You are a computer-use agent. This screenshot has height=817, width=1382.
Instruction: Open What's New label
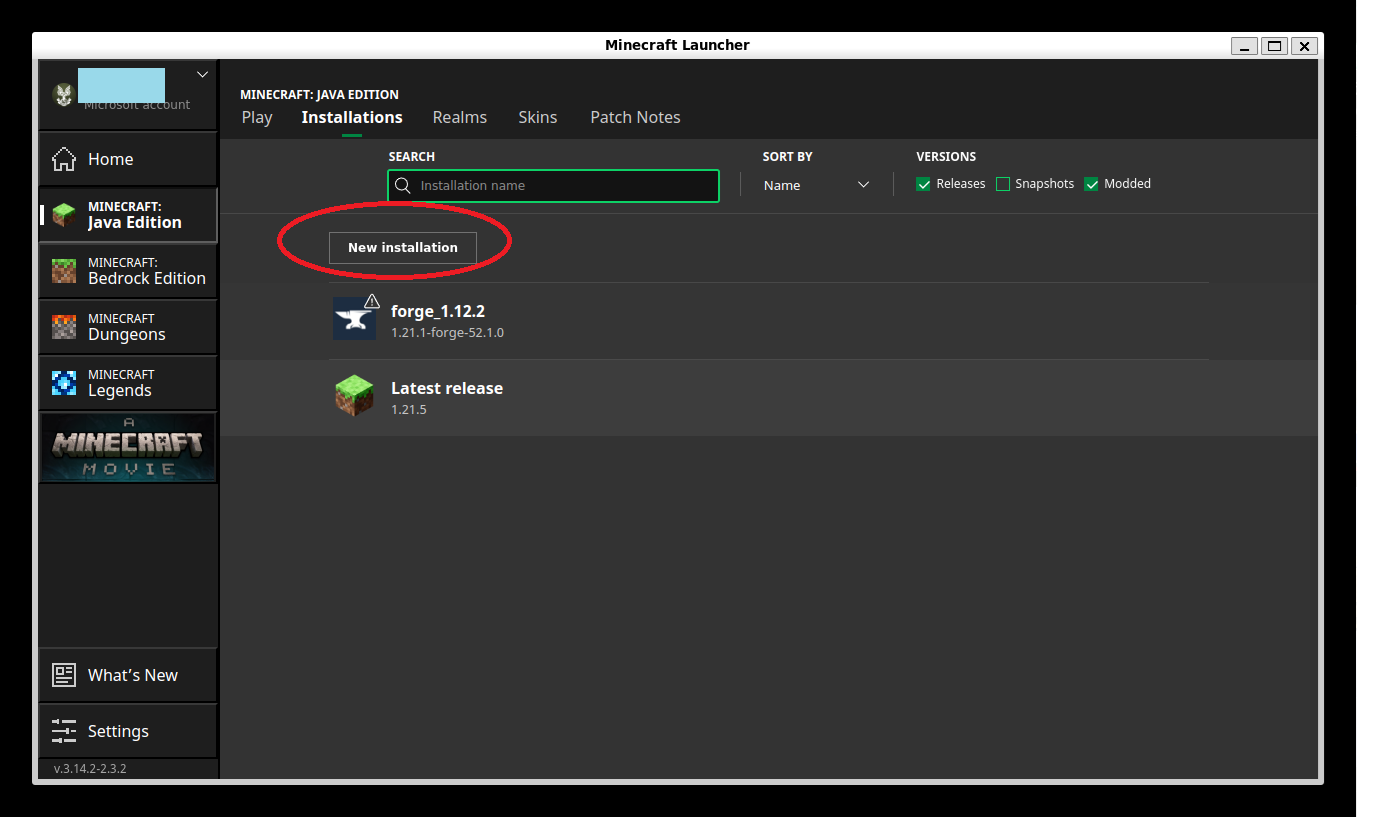133,675
